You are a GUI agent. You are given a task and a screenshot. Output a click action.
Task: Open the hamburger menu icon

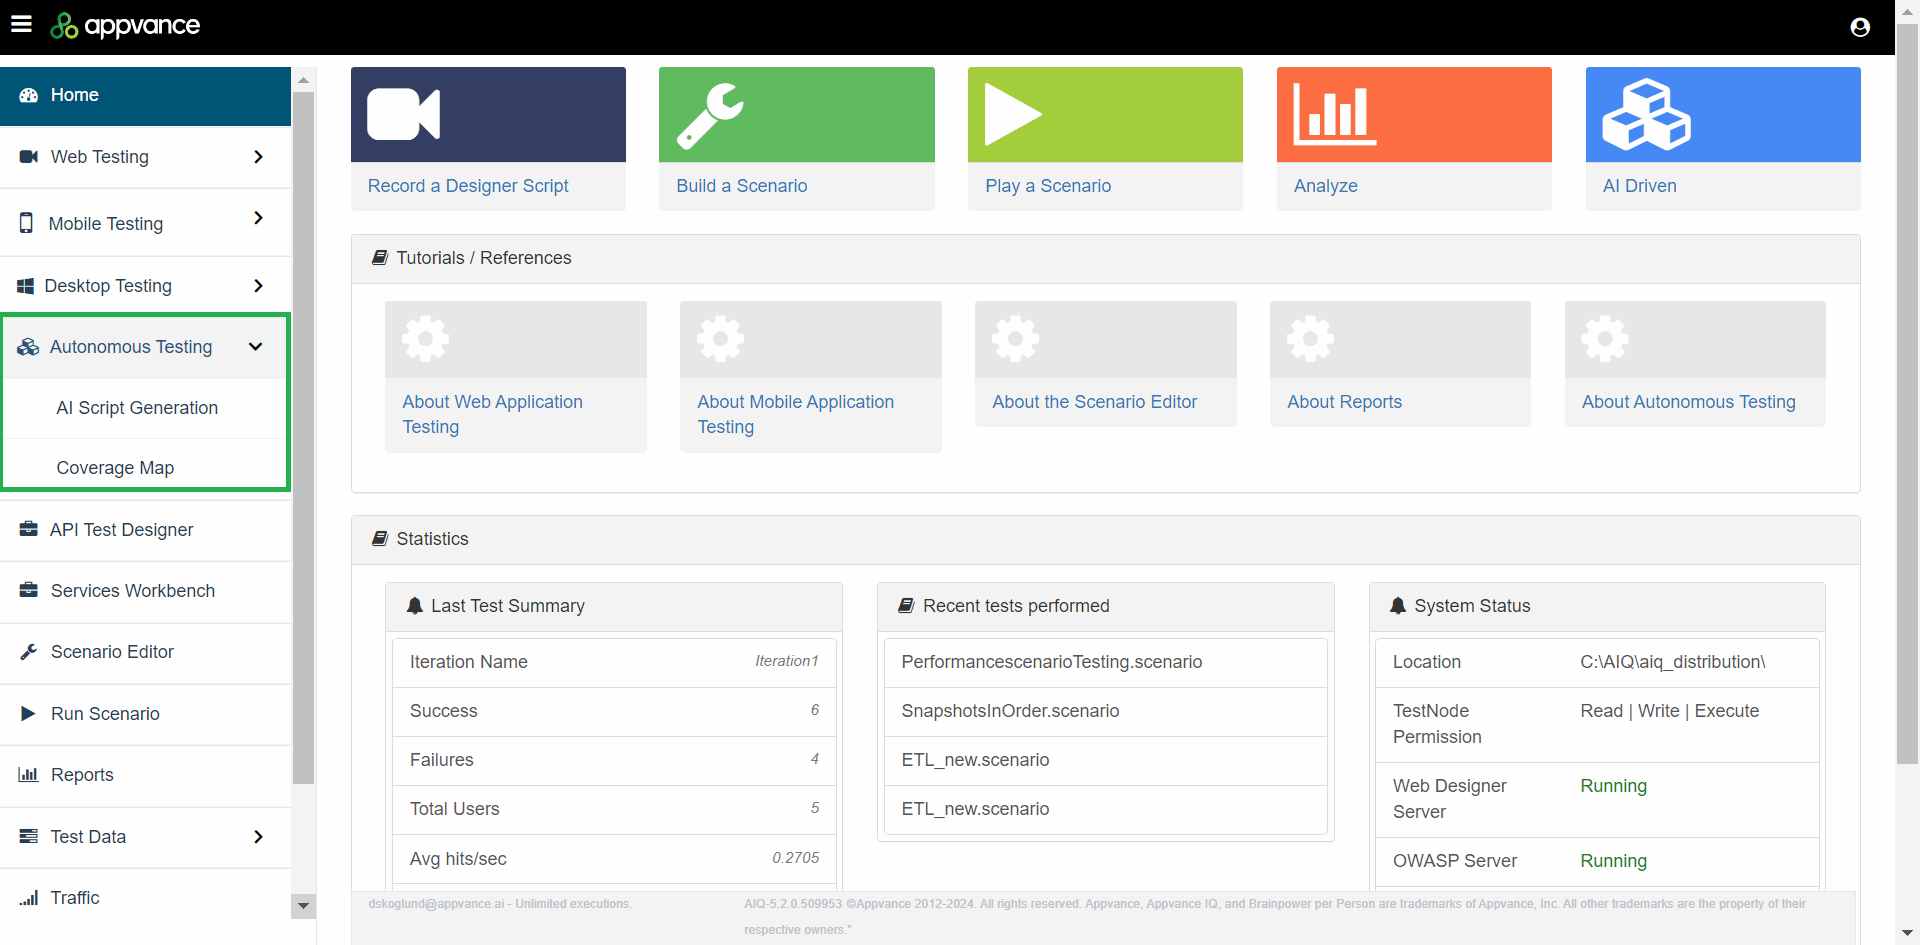coord(21,24)
